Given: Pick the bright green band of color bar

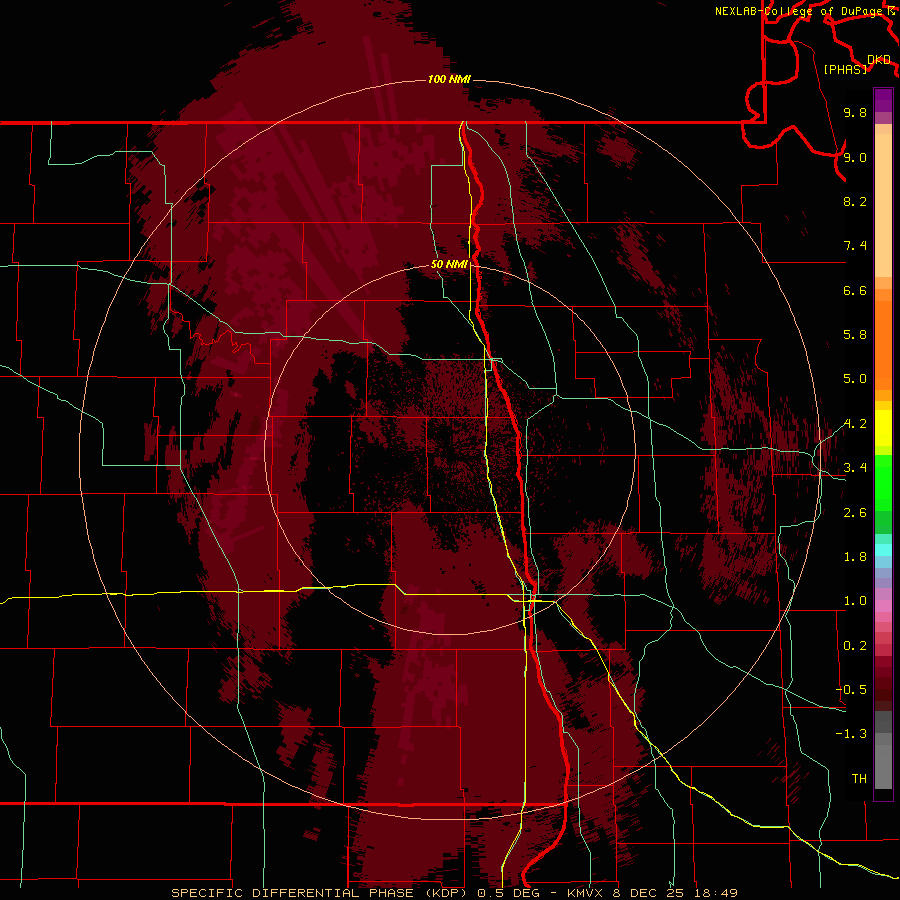Looking at the screenshot, I should coord(883,483).
